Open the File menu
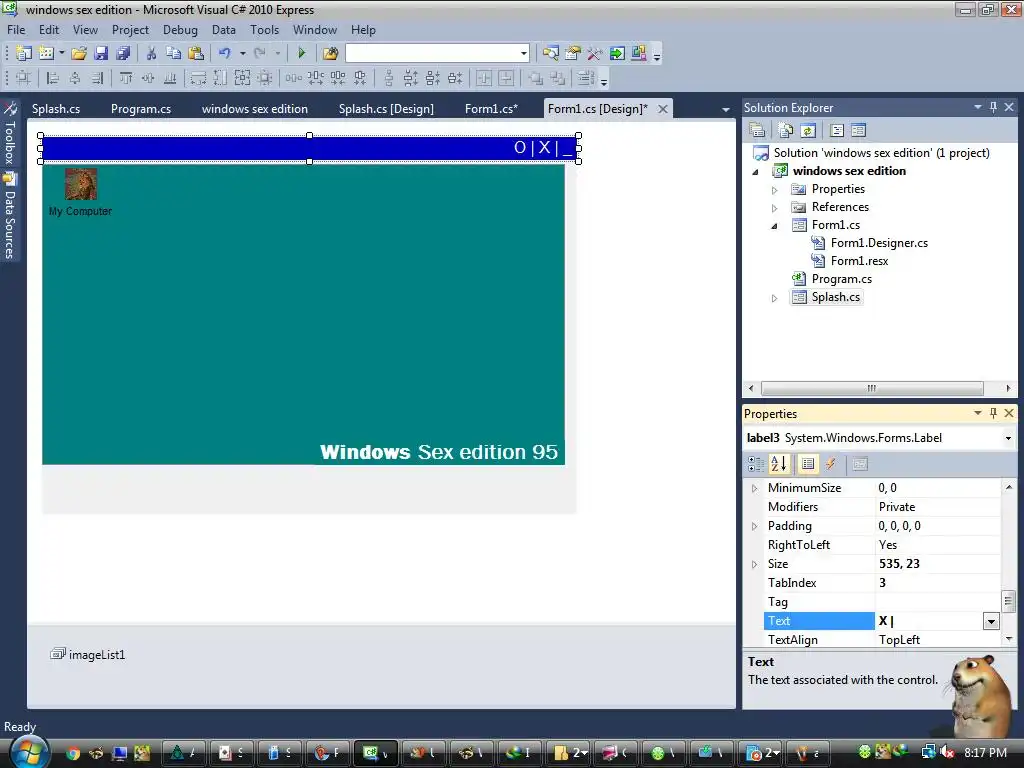The image size is (1024, 768). 16,30
